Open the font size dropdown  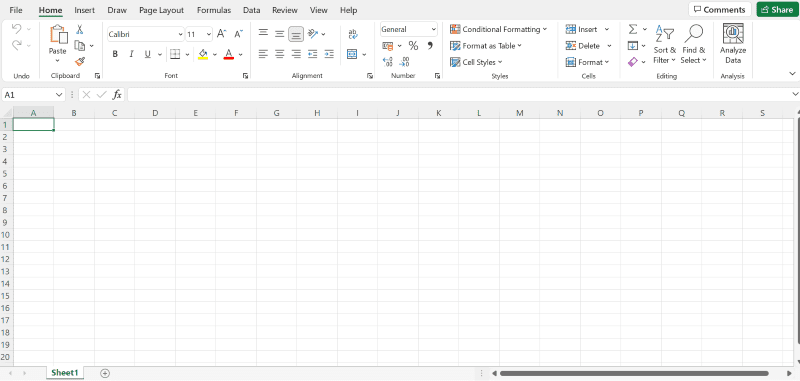tap(209, 34)
